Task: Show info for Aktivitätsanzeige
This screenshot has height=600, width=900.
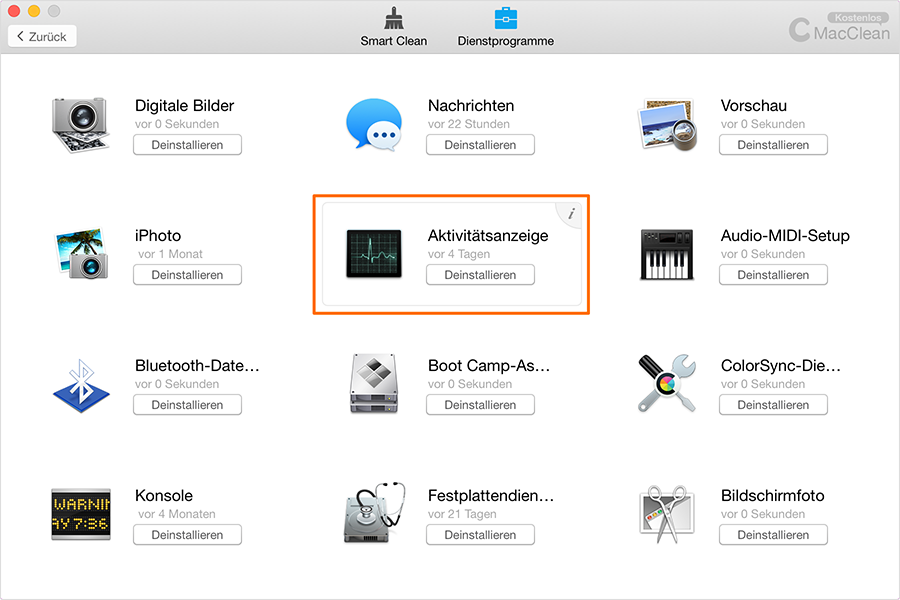Action: (571, 214)
